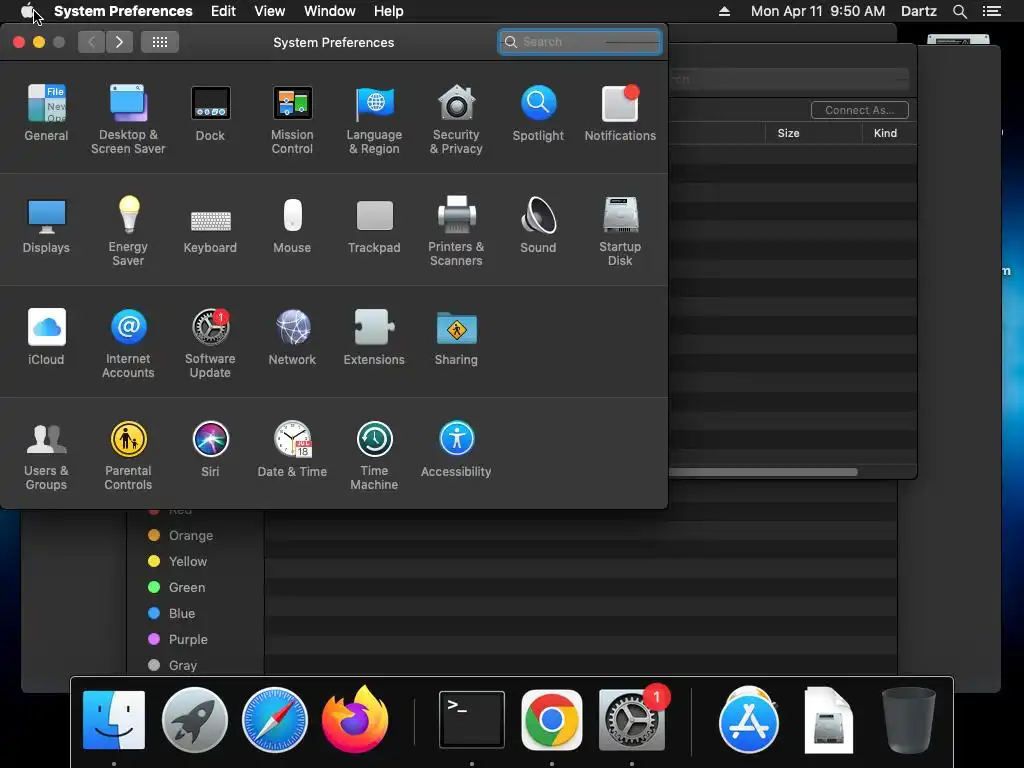Select the Gray tag in Finder sidebar

[173, 665]
